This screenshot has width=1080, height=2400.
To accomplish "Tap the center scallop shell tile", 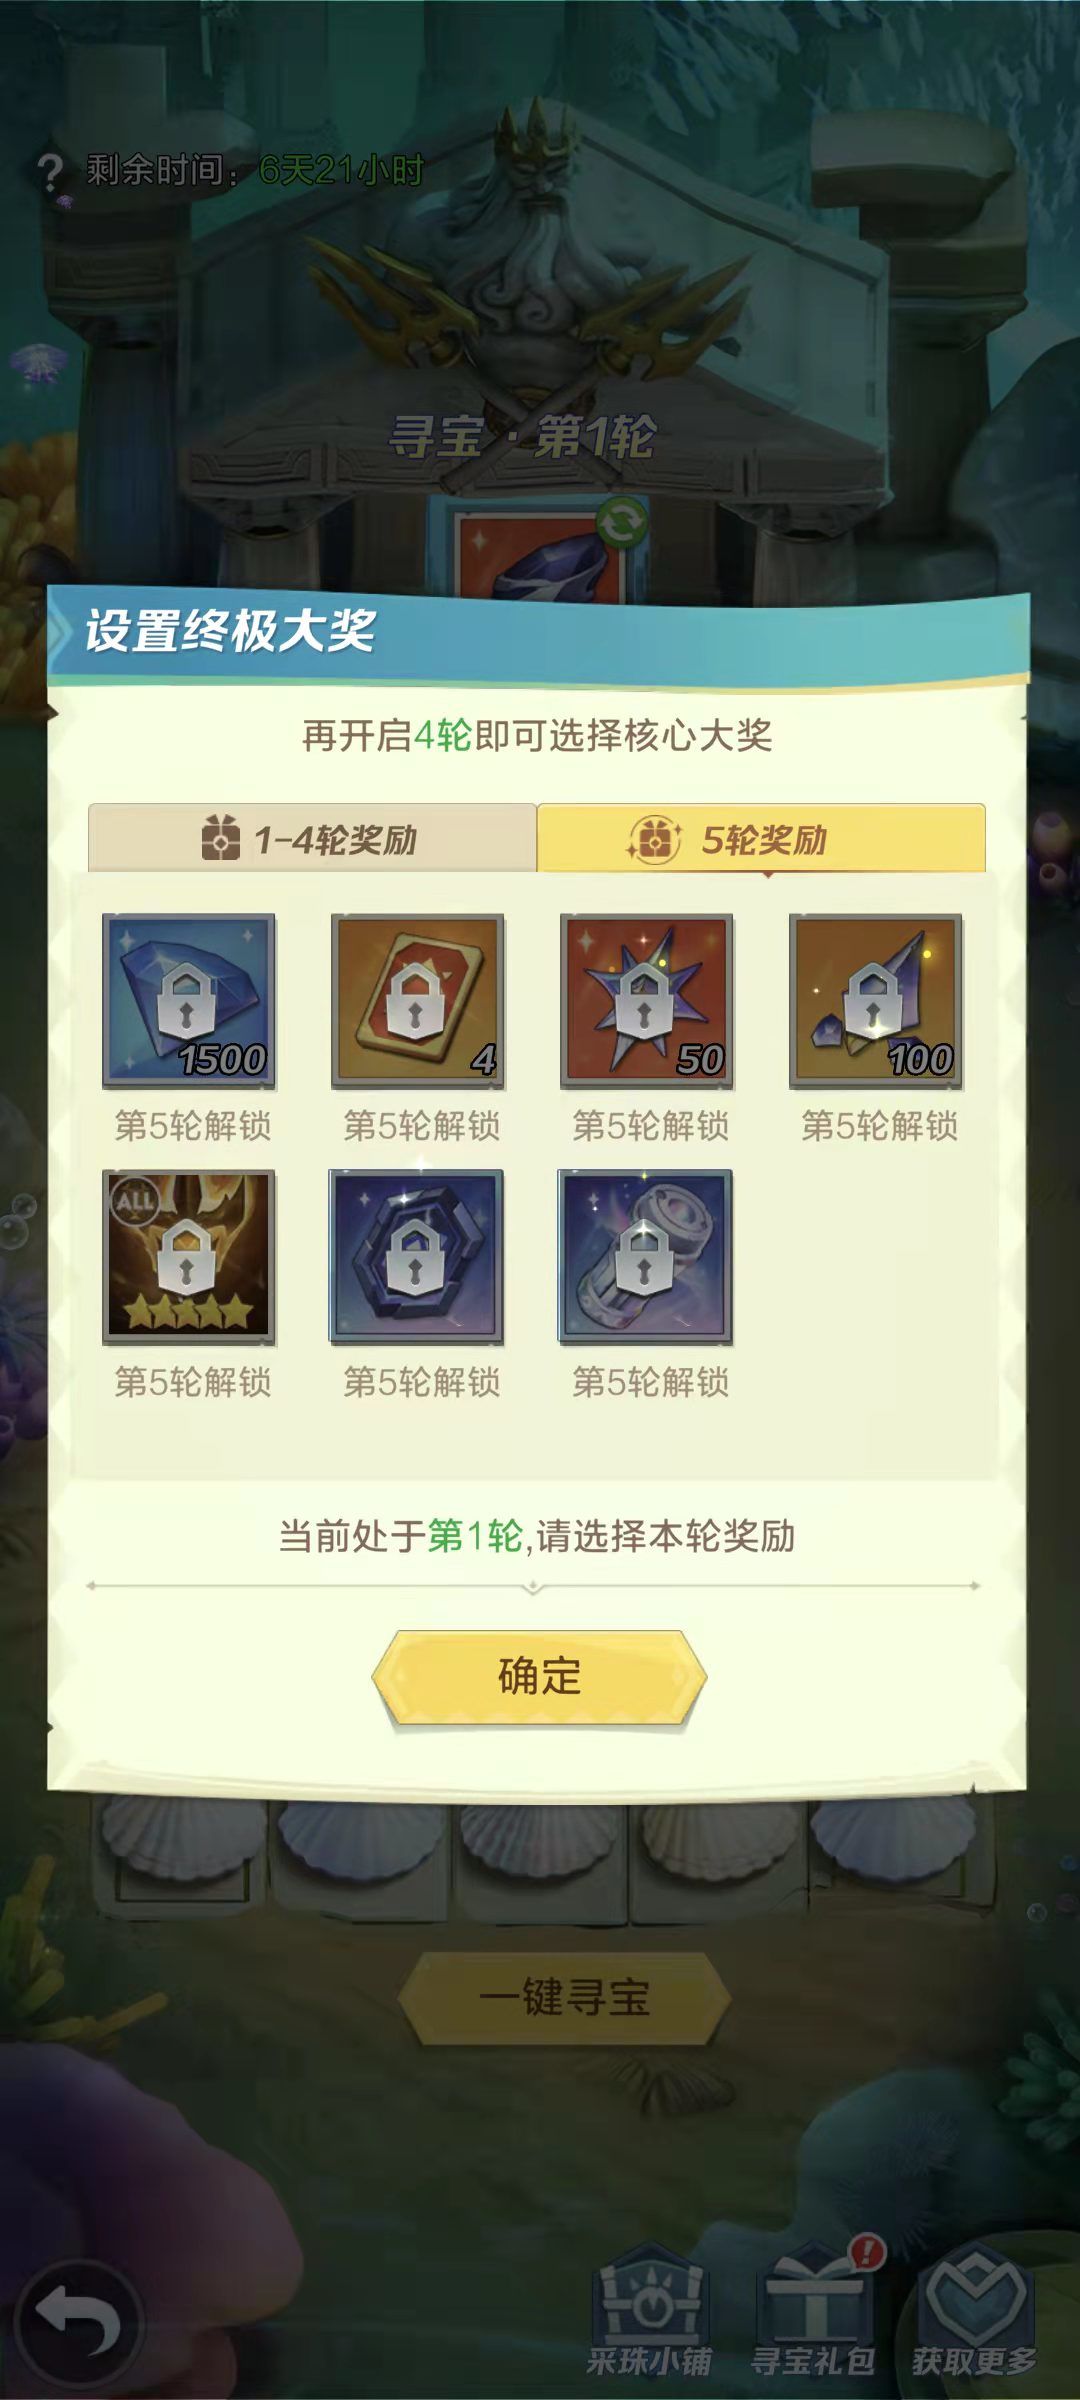I will pyautogui.click(x=540, y=1842).
